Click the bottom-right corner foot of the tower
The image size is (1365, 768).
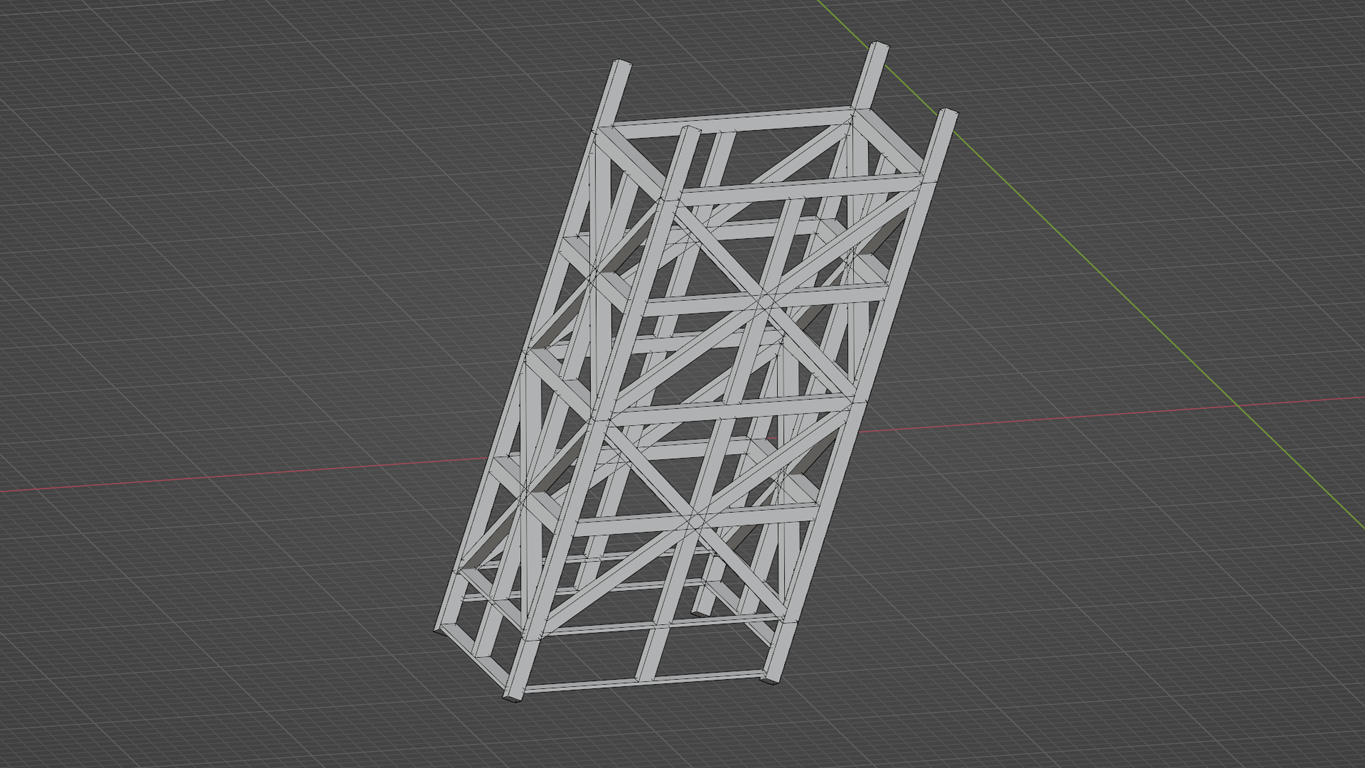click(x=770, y=677)
